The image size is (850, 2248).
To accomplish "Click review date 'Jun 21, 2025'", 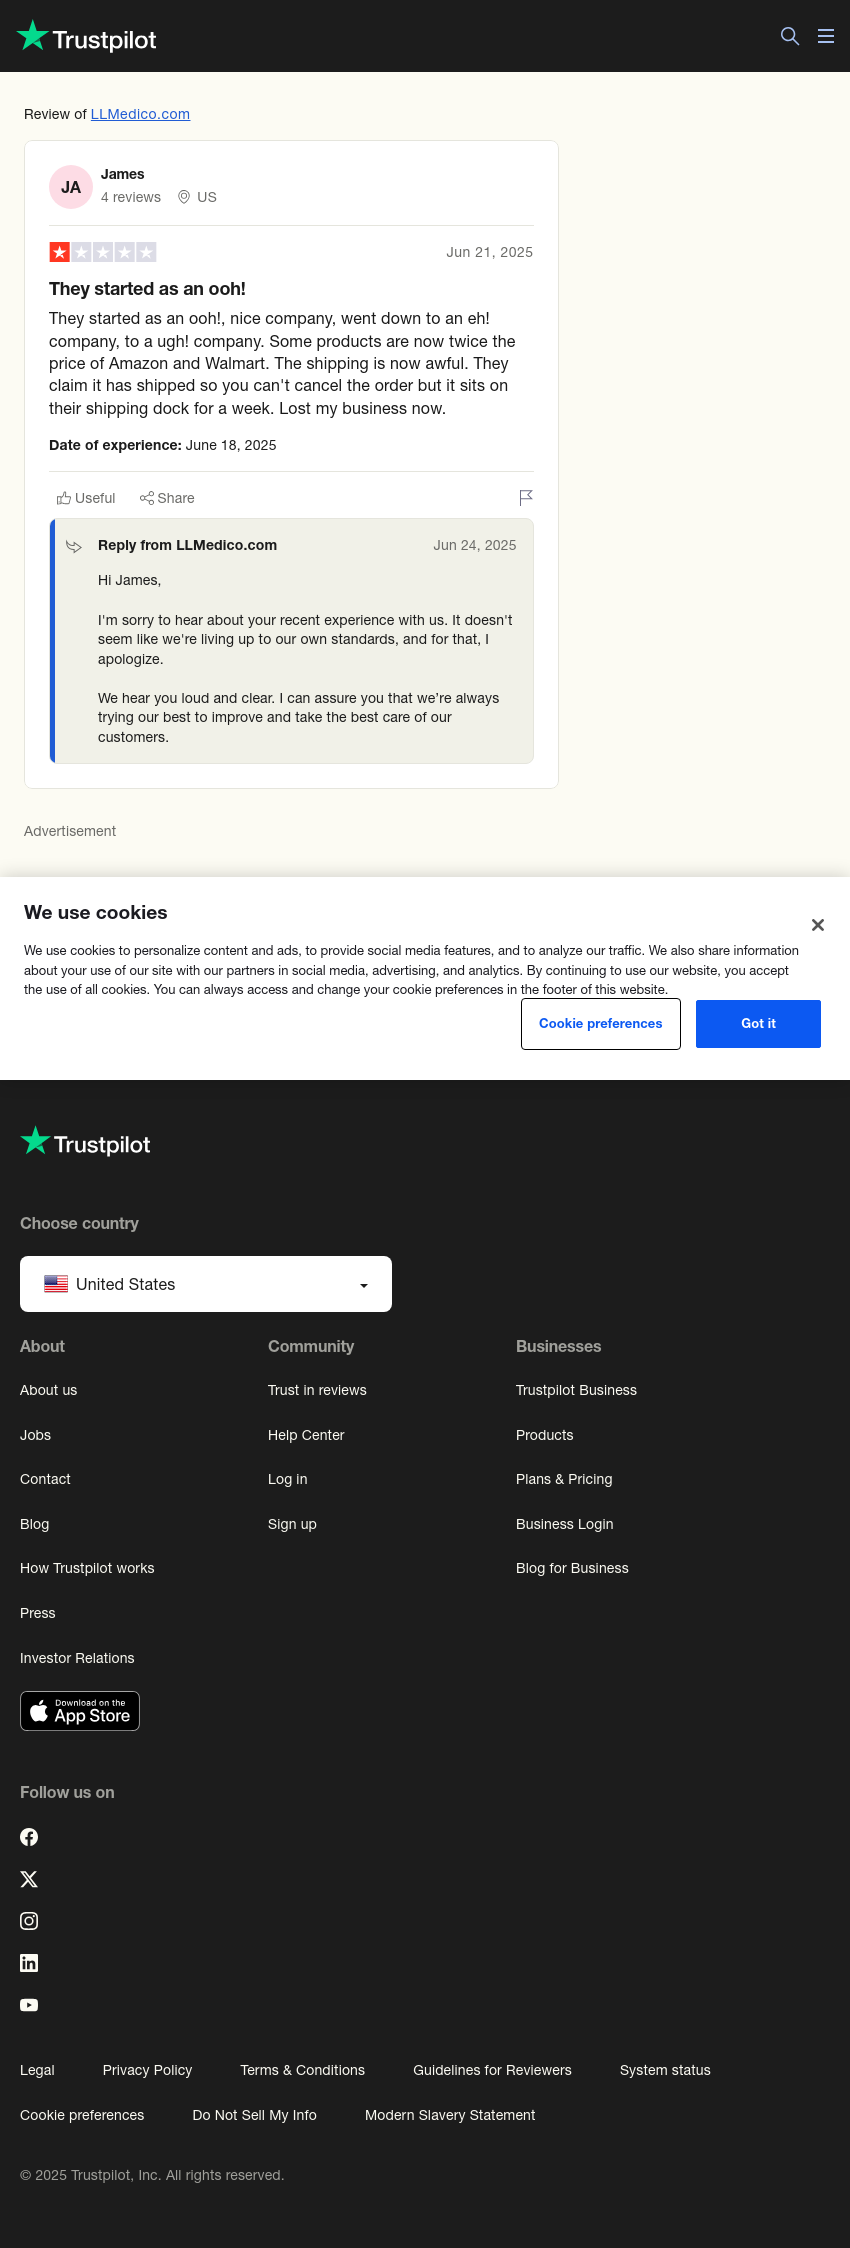I will pos(489,252).
